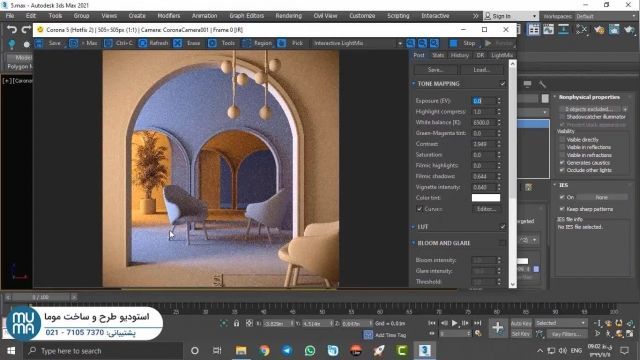Click the display monitor panel icon

[527, 84]
